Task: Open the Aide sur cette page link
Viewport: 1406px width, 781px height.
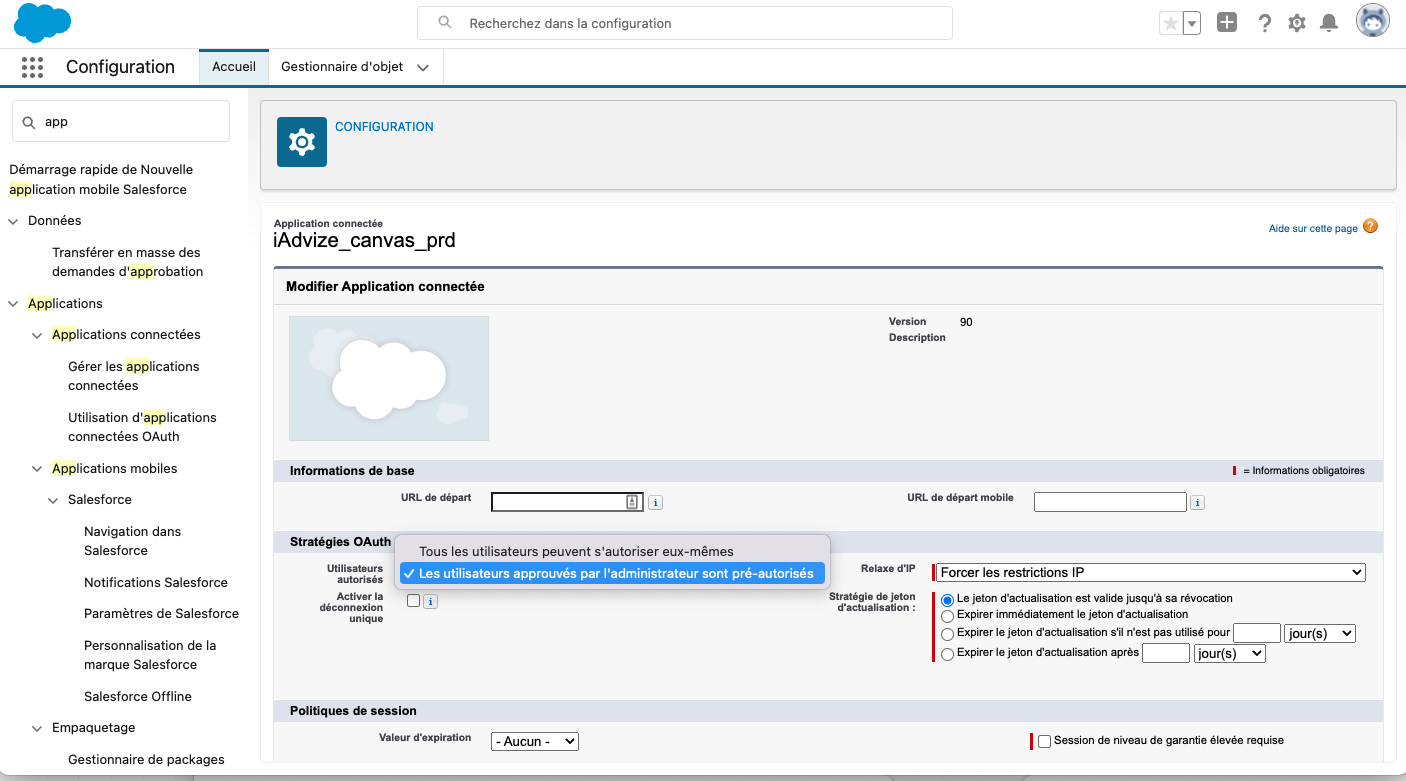Action: [x=1313, y=229]
